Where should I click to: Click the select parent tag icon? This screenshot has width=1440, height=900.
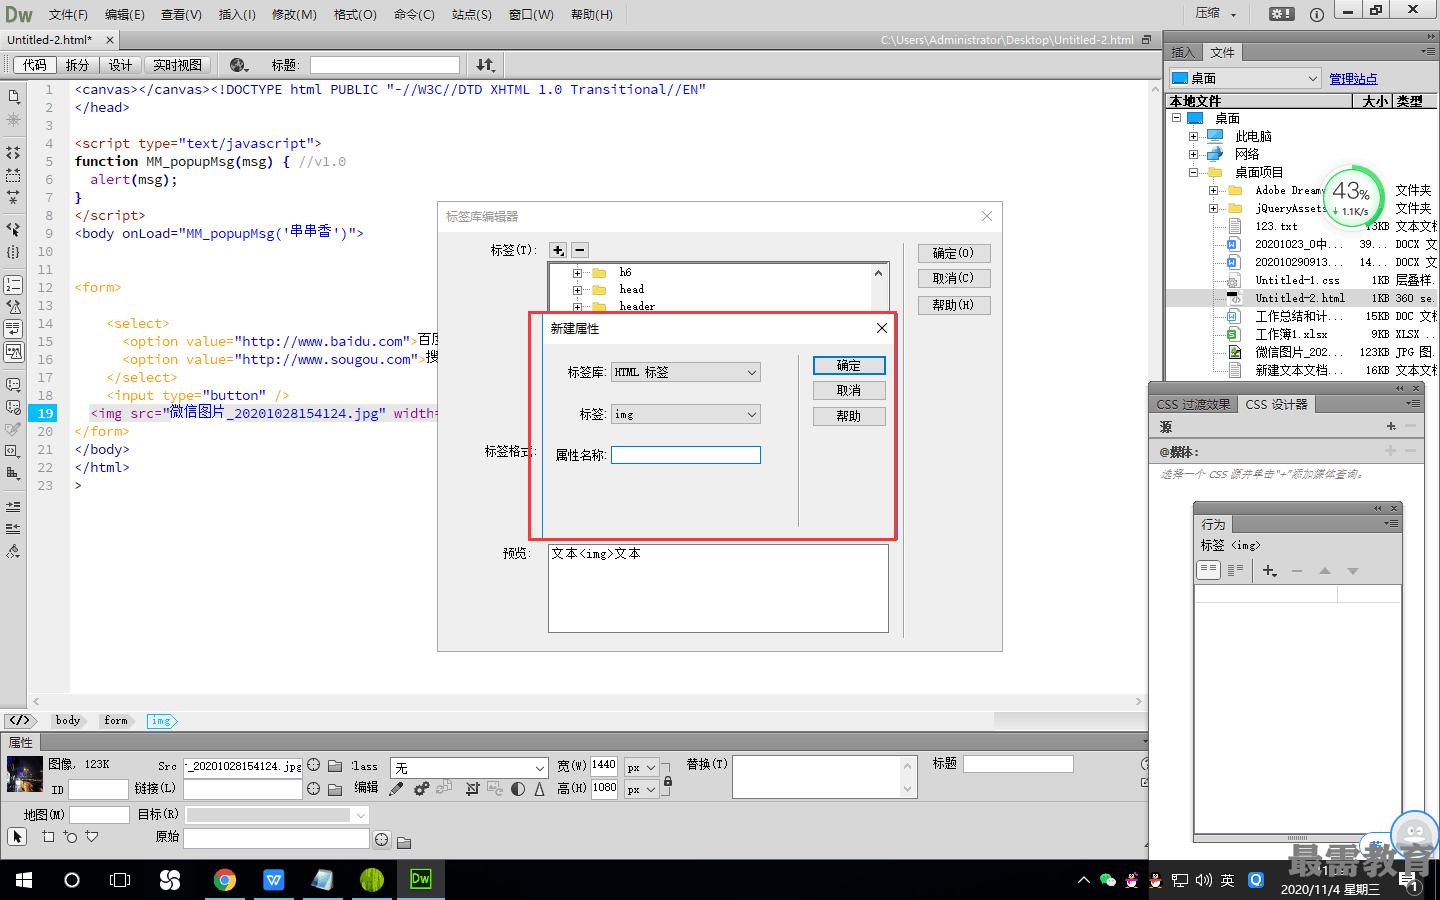point(13,228)
